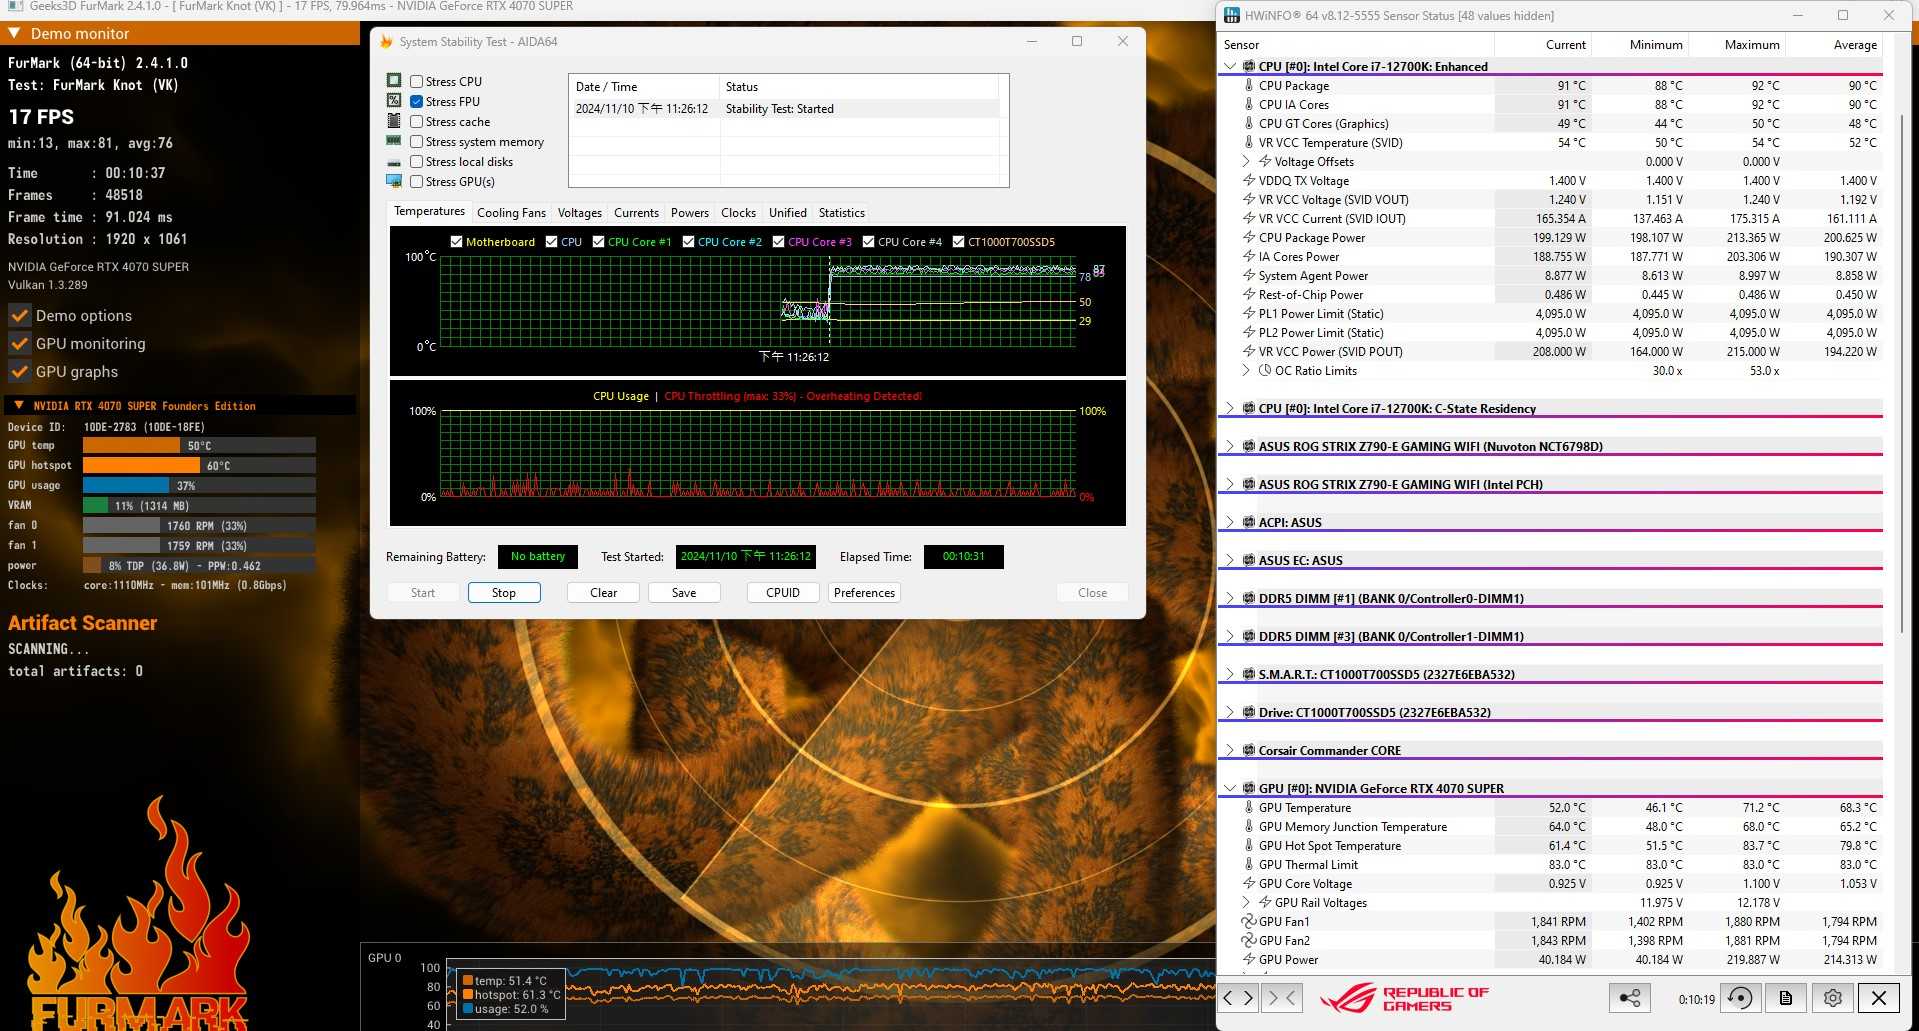The width and height of the screenshot is (1919, 1031).
Task: Collapse CPU [#0] i7-12700K Enhanced group
Action: point(1229,66)
